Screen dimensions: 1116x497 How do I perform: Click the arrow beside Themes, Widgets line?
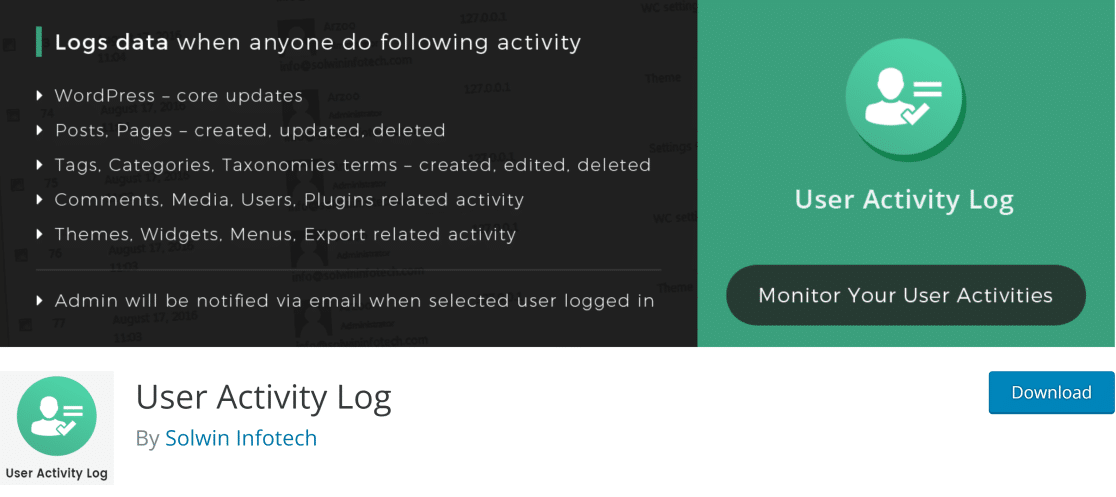pyautogui.click(x=40, y=234)
